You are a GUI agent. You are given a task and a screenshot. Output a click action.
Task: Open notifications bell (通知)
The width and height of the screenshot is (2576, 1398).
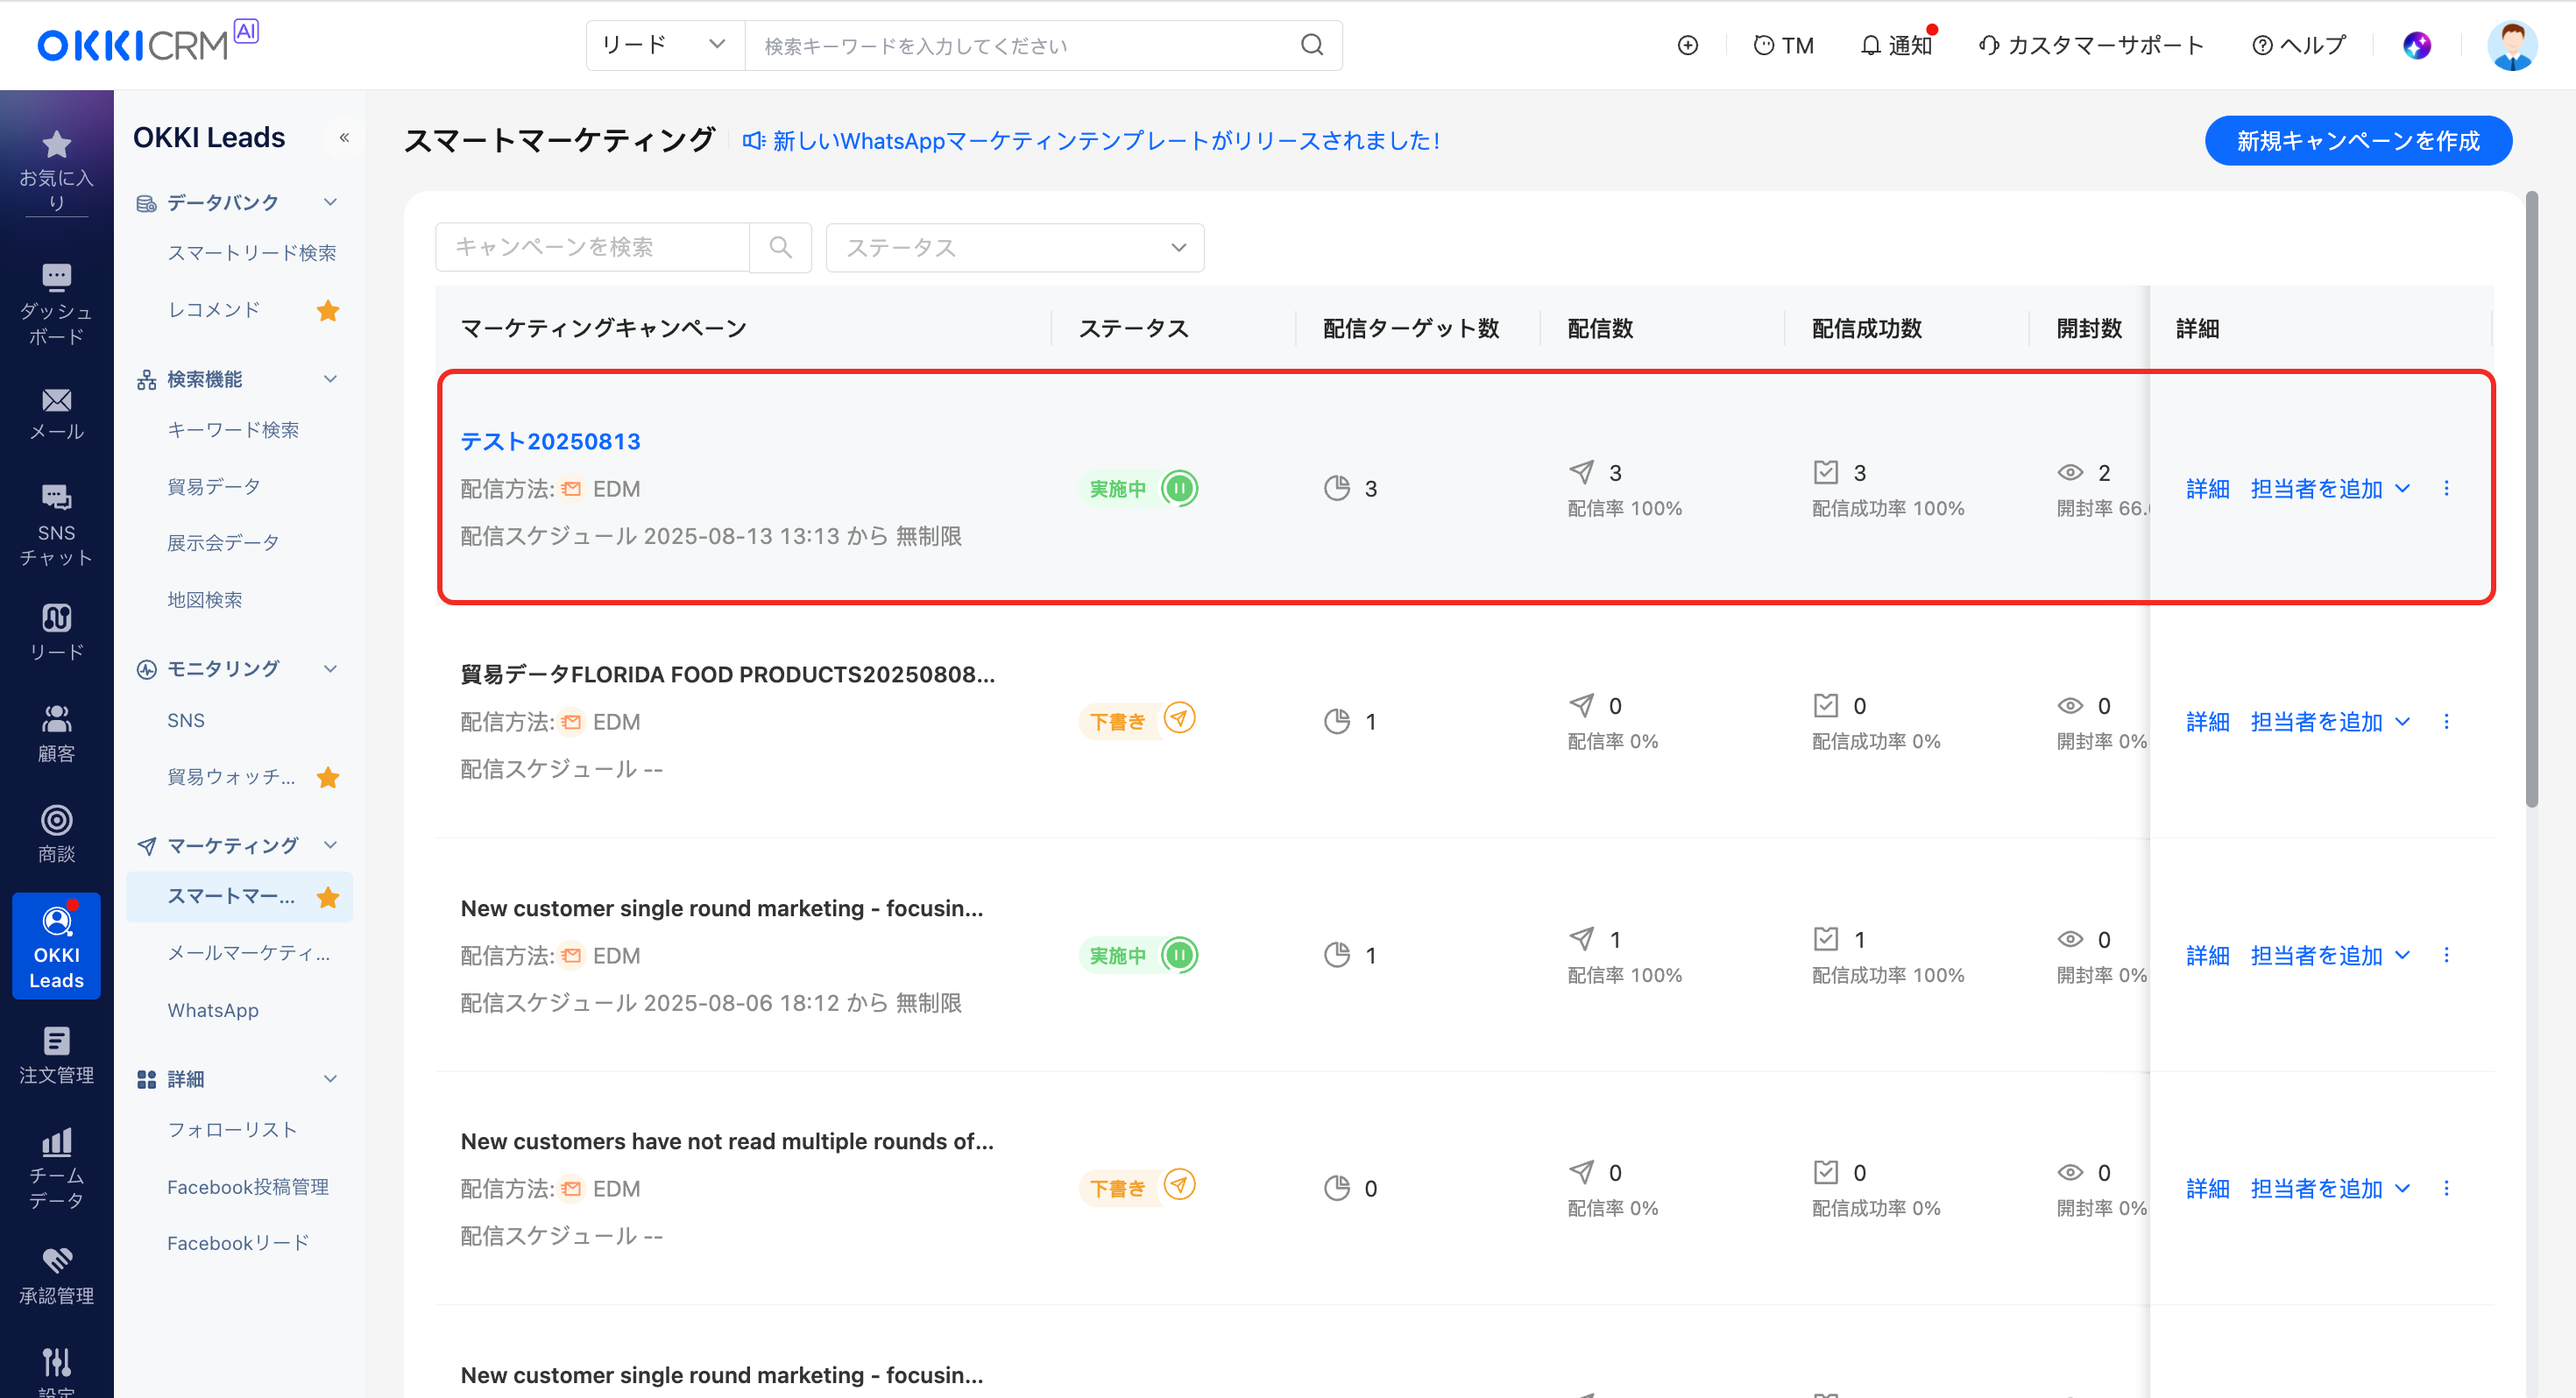click(1896, 45)
